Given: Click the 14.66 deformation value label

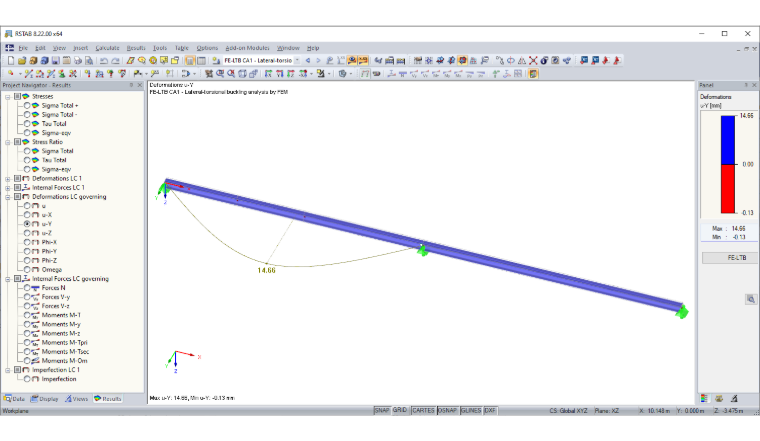Looking at the screenshot, I should pos(267,270).
